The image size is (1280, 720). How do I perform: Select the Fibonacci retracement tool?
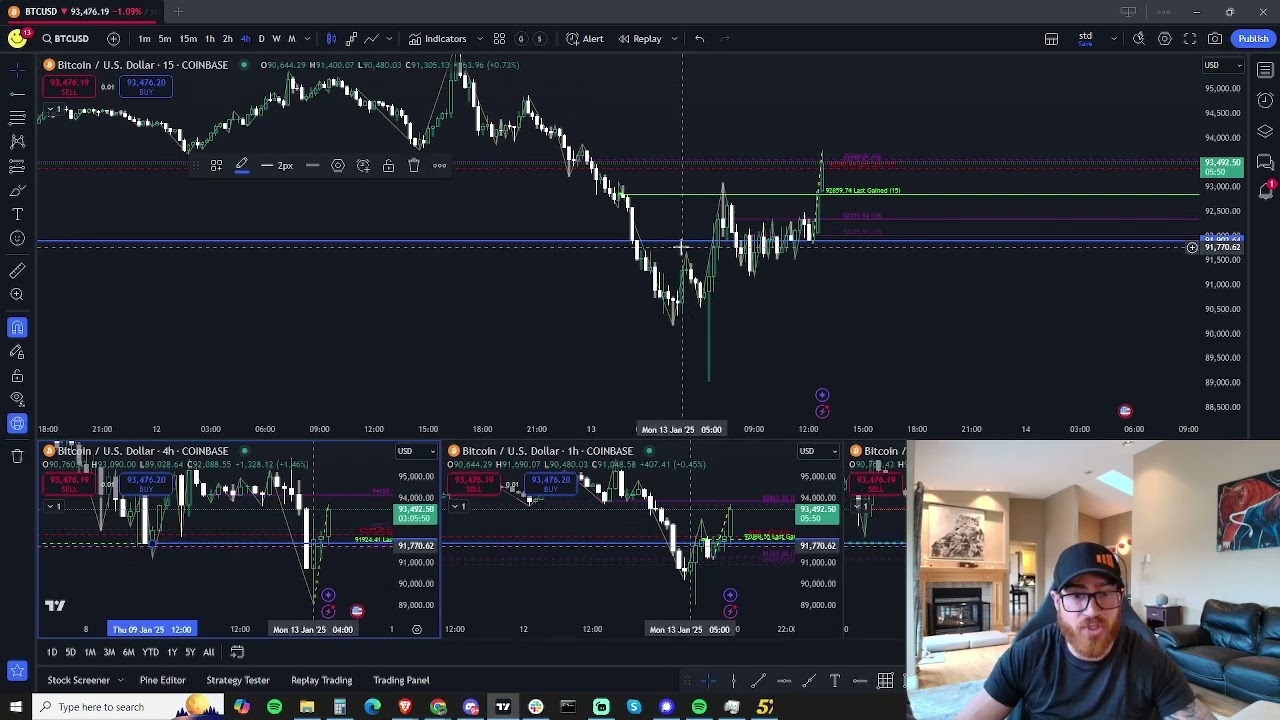(x=17, y=118)
